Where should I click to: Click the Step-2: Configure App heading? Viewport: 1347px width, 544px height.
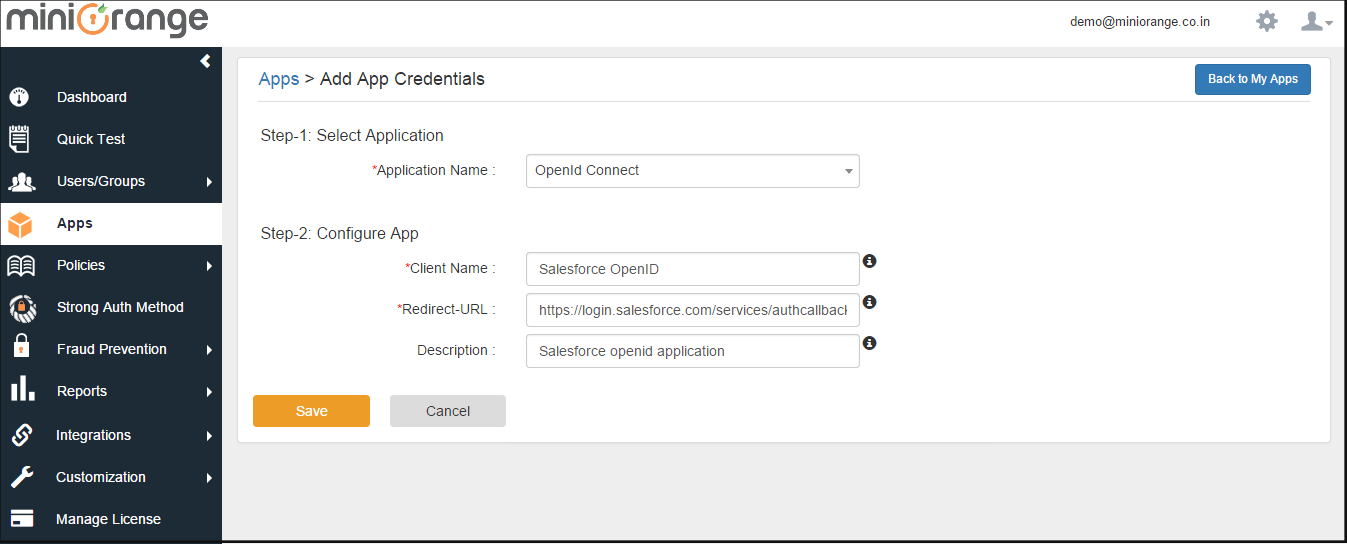[x=339, y=233]
